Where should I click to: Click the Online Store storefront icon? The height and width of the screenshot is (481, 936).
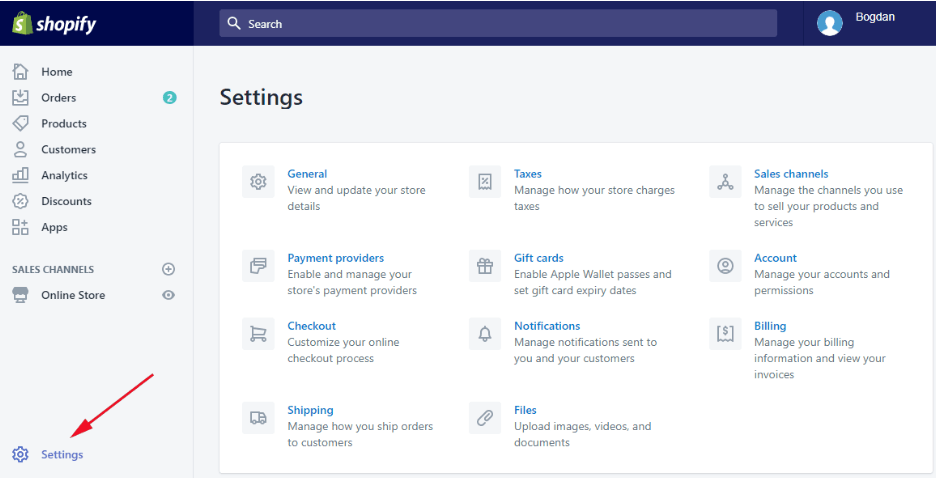coord(20,295)
